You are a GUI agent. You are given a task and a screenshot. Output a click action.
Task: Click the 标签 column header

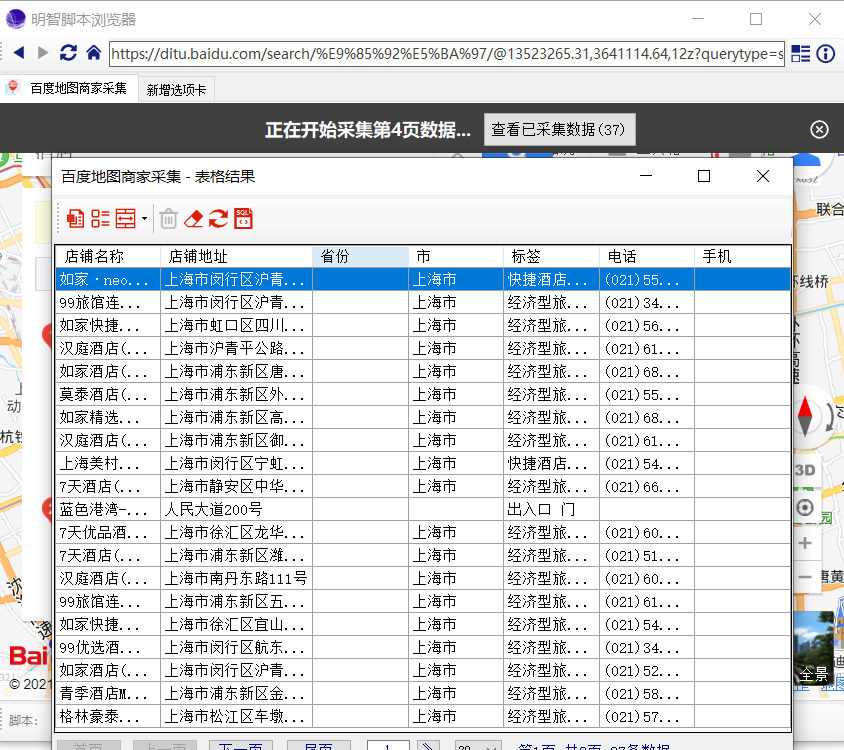551,256
